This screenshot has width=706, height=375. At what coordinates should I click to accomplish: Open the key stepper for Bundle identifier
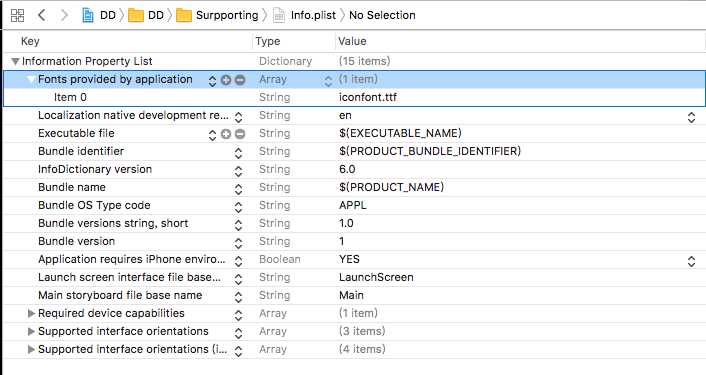coord(238,153)
